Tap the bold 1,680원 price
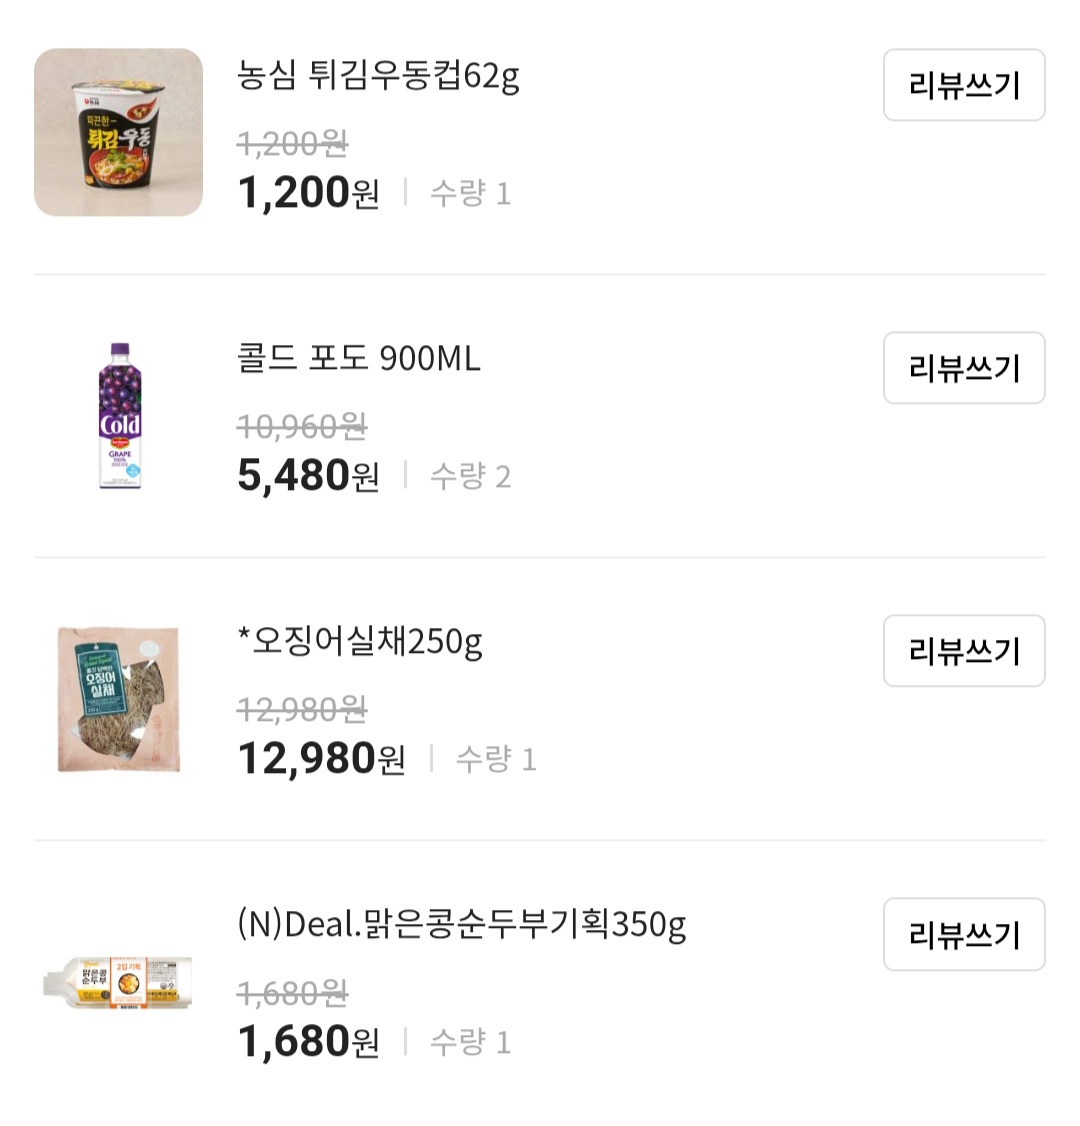Screen dimensions: 1080x1126 coord(308,1041)
